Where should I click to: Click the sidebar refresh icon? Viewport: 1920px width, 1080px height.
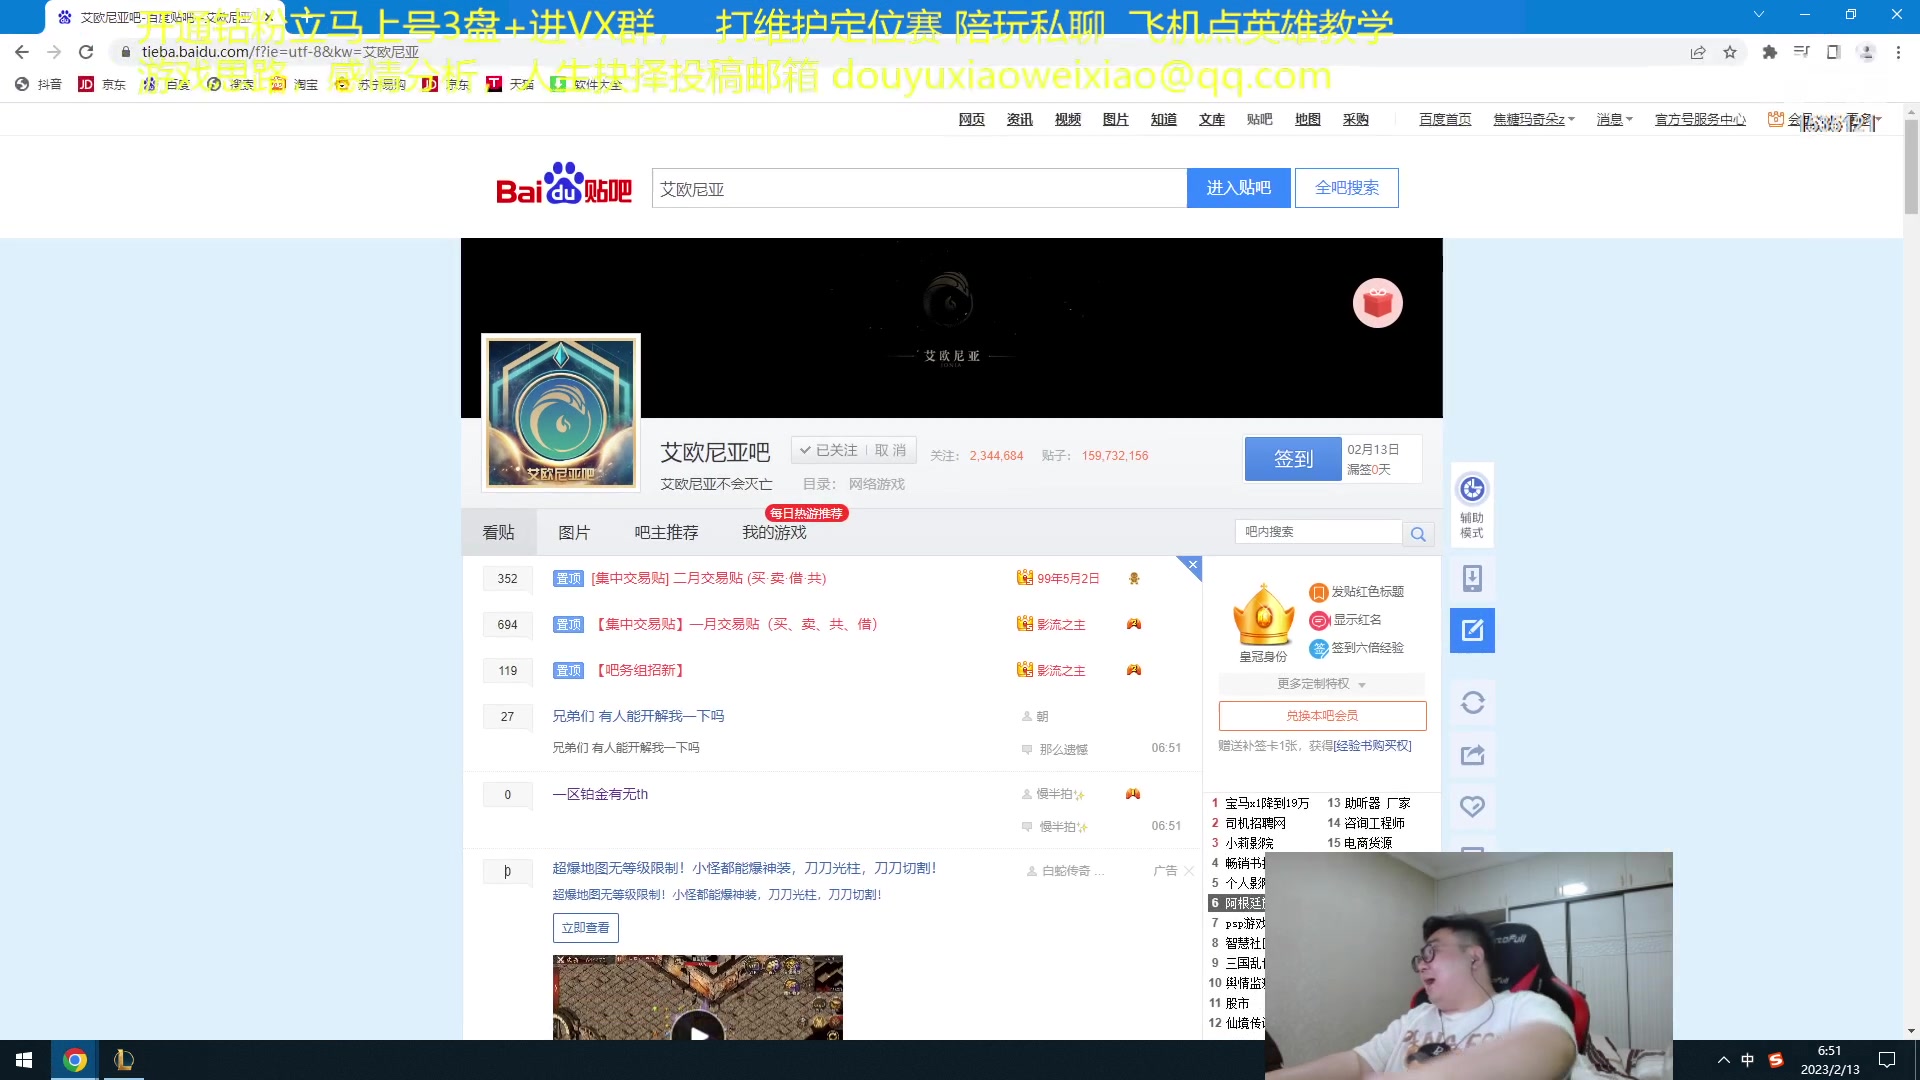(x=1472, y=703)
